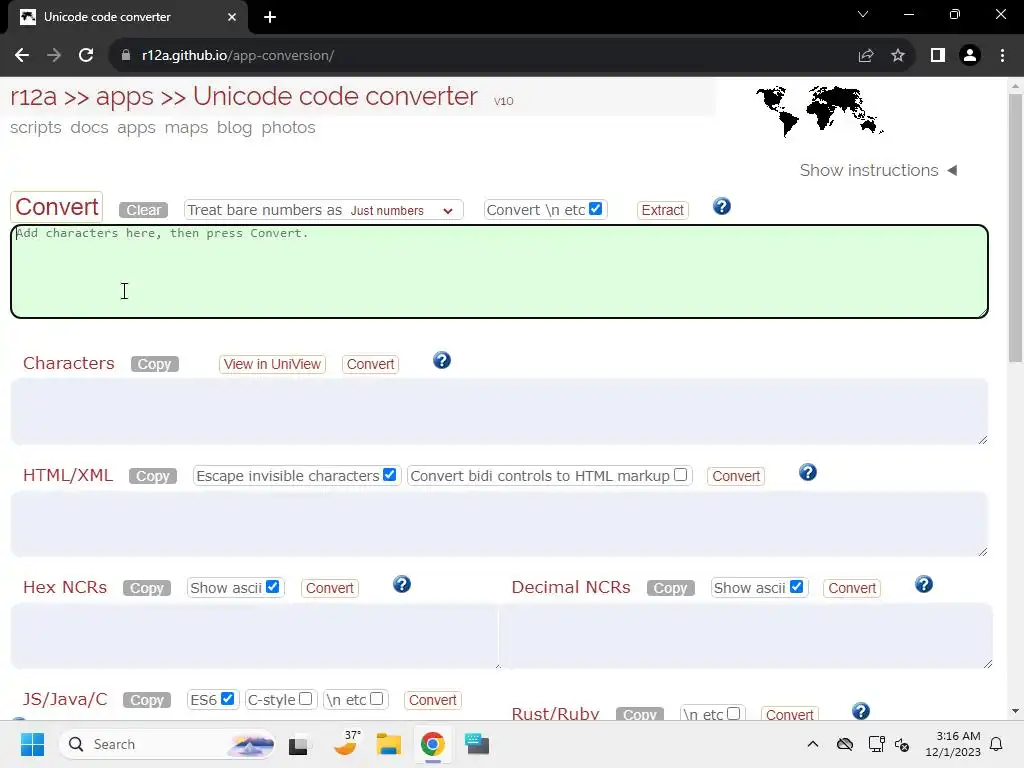Open the Windows Start menu
Screen dimensions: 1024x768
click(x=32, y=744)
